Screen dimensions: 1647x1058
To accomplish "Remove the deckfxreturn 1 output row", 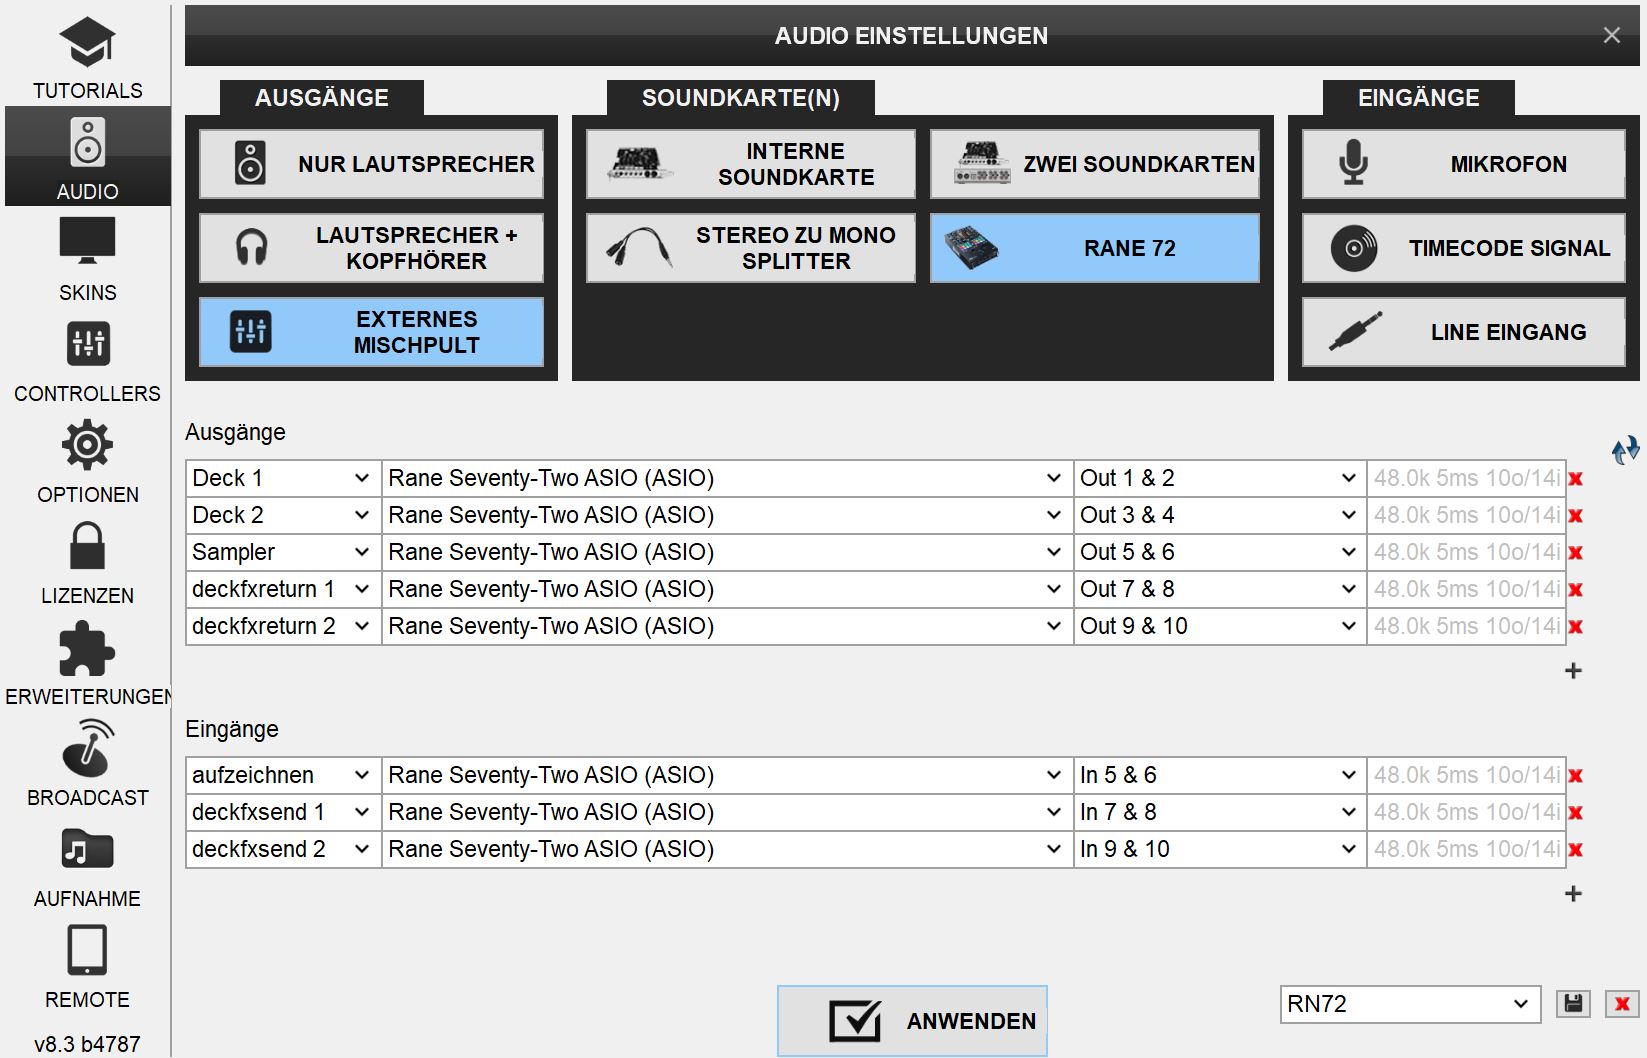I will point(1576,590).
